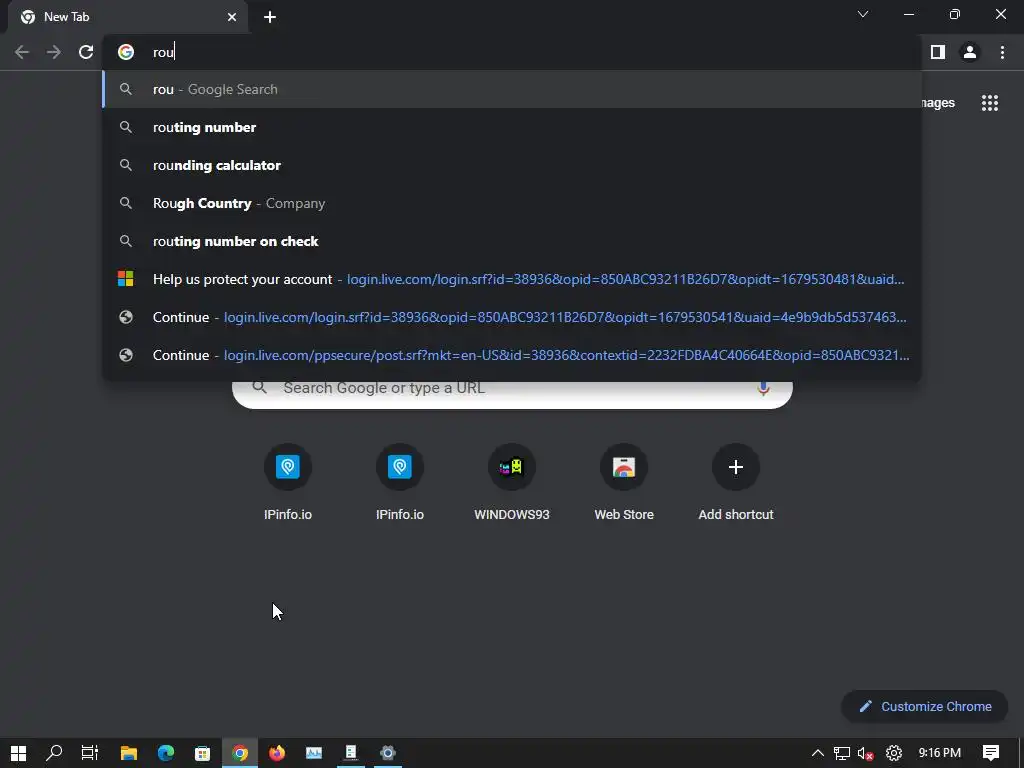
Task: Choose the 'rounding calculator' suggestion
Action: 512,165
